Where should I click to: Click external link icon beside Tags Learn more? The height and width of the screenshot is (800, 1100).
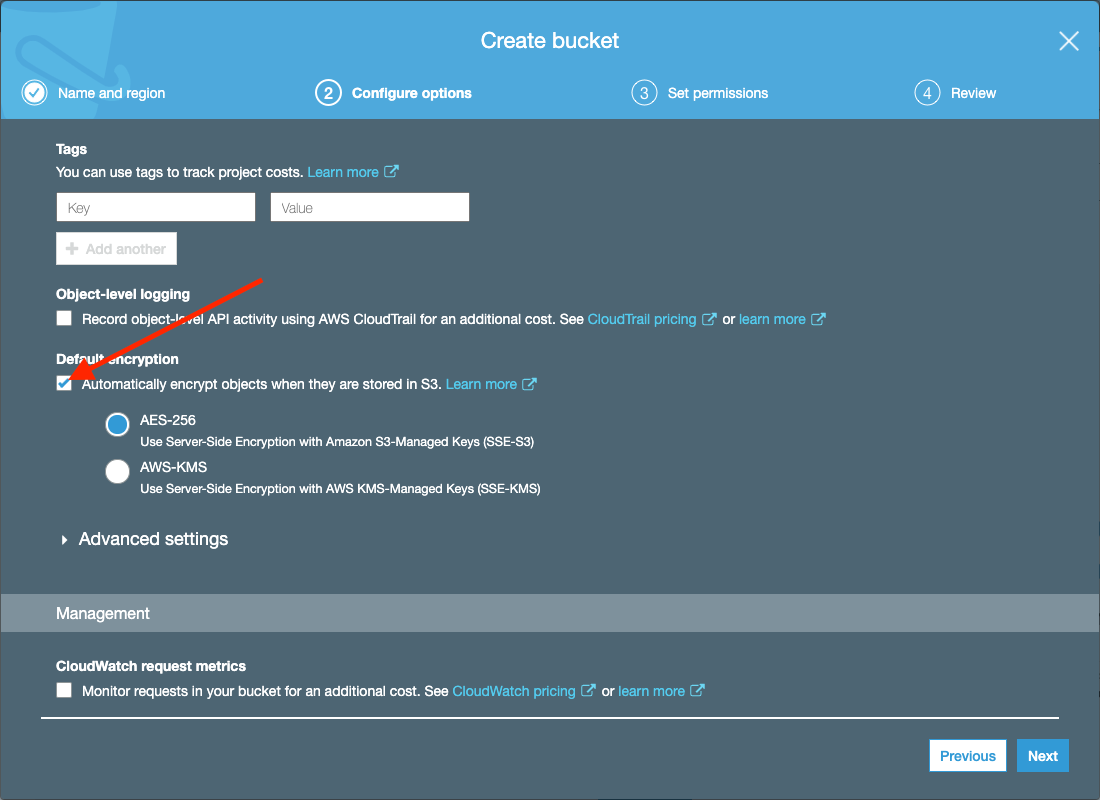[391, 171]
